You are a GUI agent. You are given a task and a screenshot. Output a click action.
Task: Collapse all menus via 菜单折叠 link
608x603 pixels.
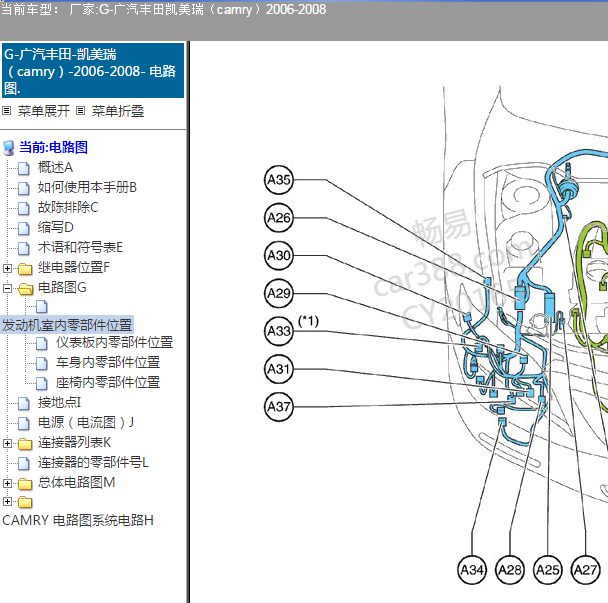(117, 111)
